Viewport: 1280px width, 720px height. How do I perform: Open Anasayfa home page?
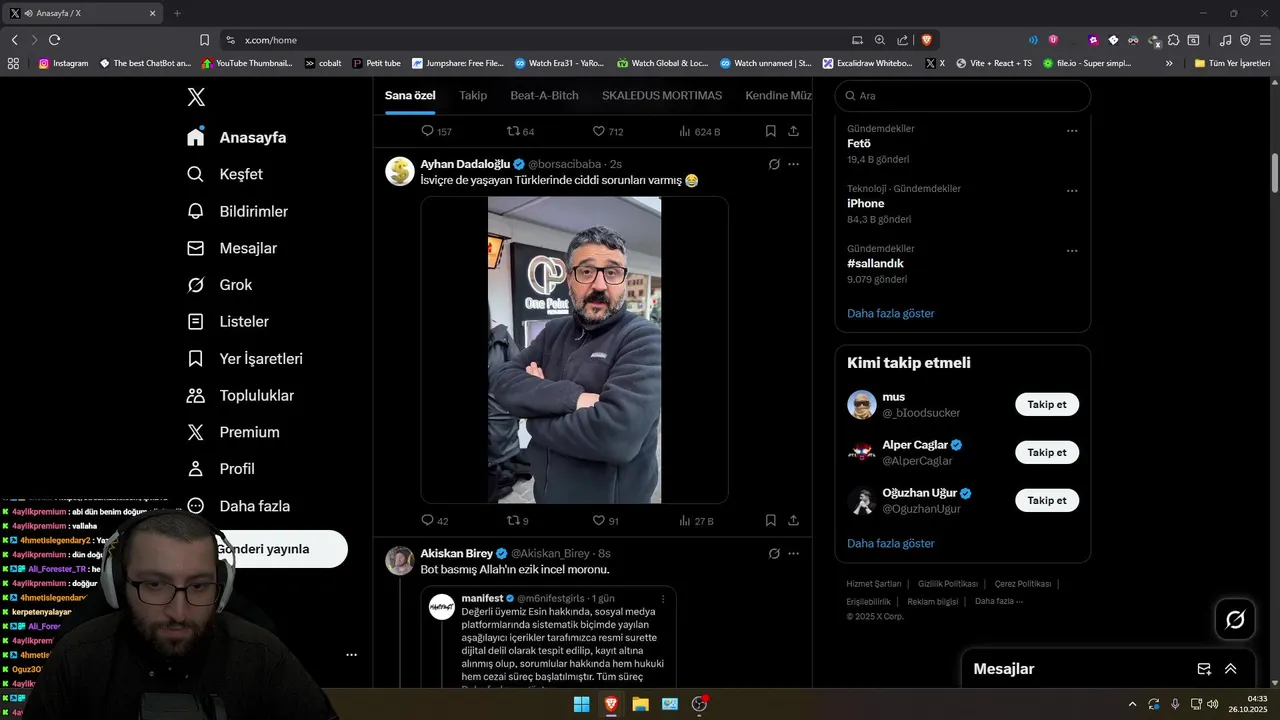(x=236, y=137)
